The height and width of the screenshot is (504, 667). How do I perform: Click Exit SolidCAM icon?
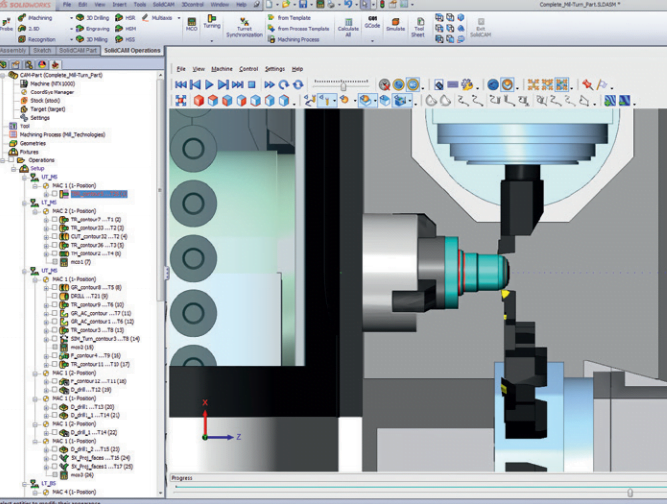pos(481,22)
